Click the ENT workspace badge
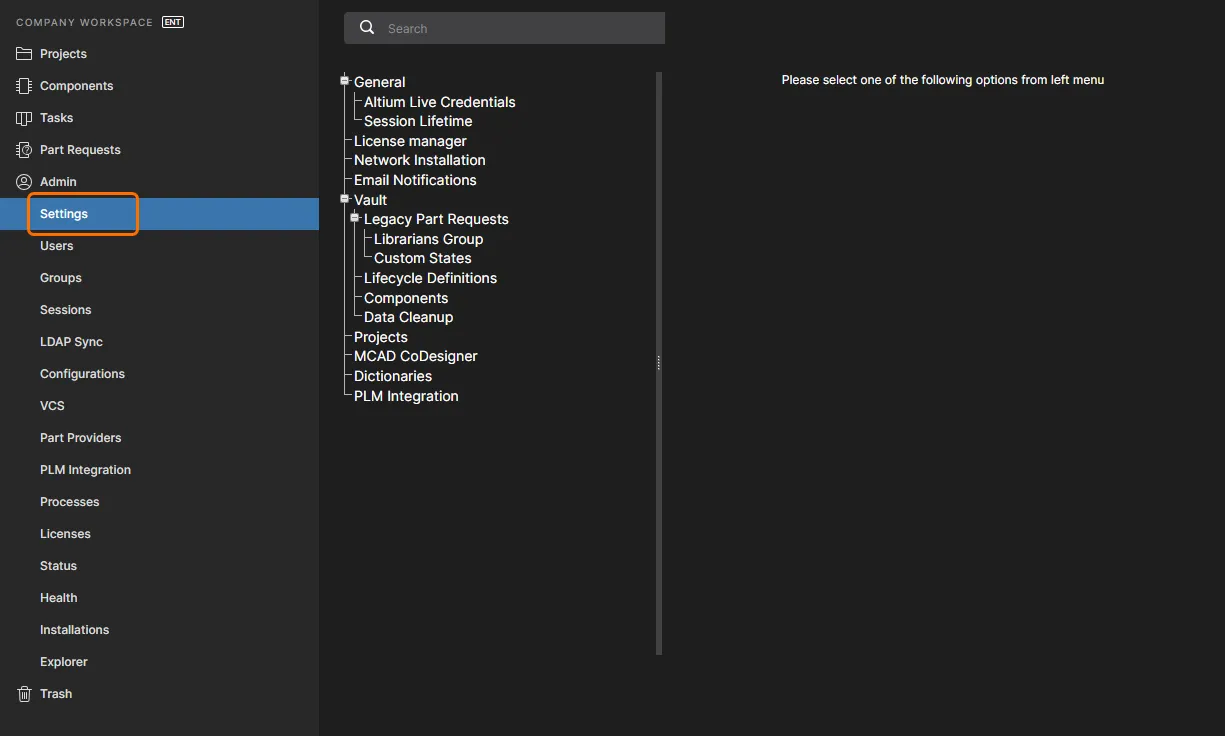The height and width of the screenshot is (736, 1225). point(173,22)
